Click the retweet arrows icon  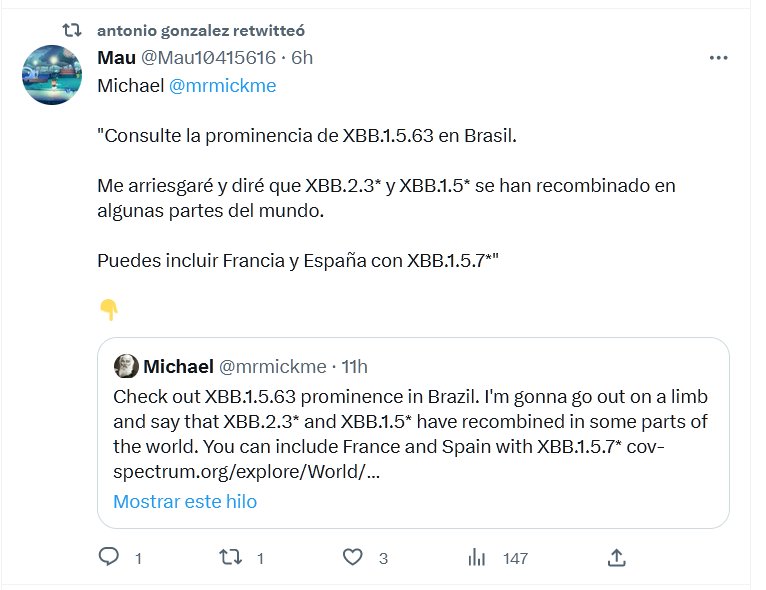click(230, 557)
